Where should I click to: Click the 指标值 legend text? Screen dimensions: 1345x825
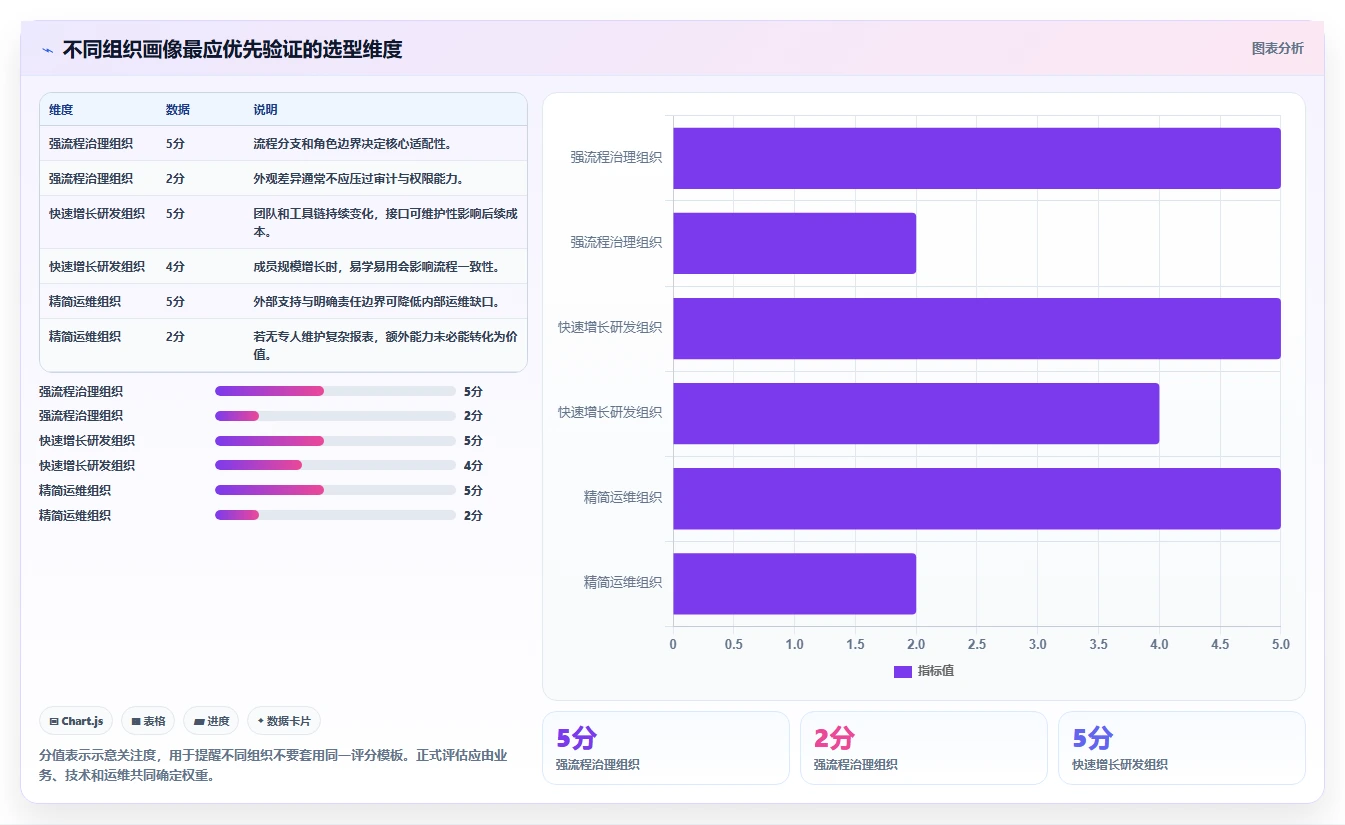[x=936, y=671]
